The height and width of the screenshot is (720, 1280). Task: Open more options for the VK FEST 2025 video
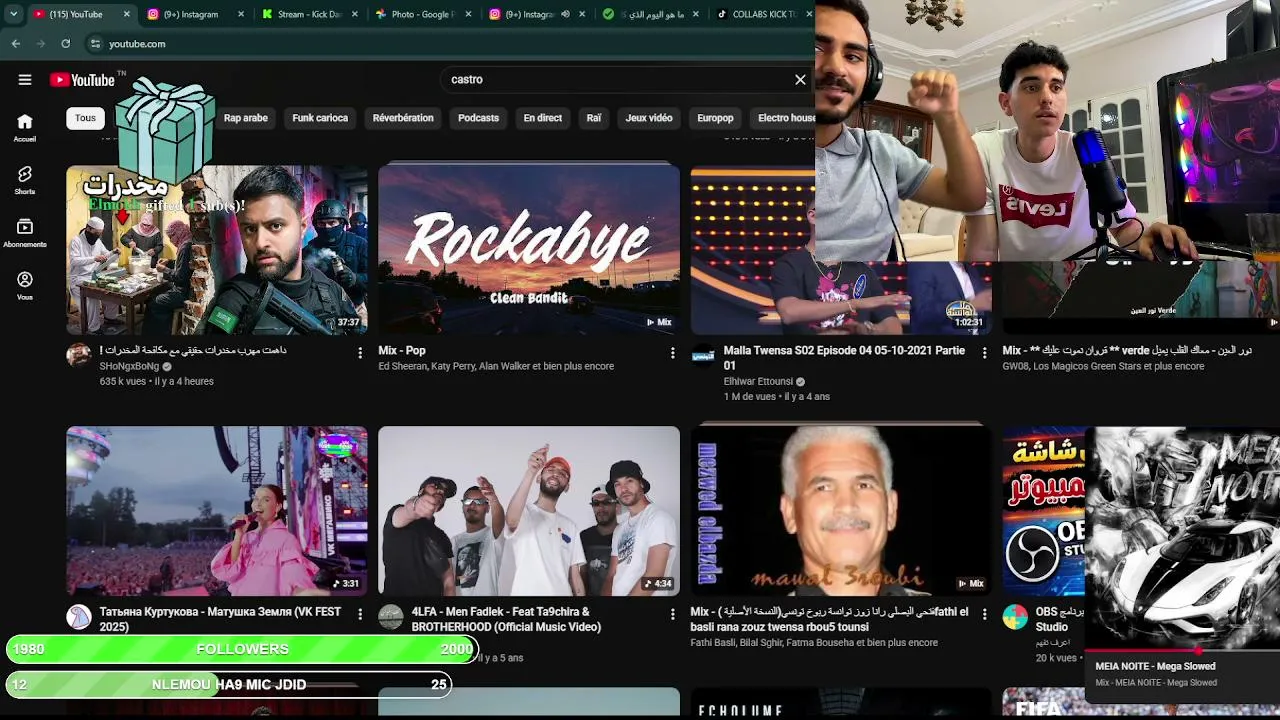tap(360, 614)
